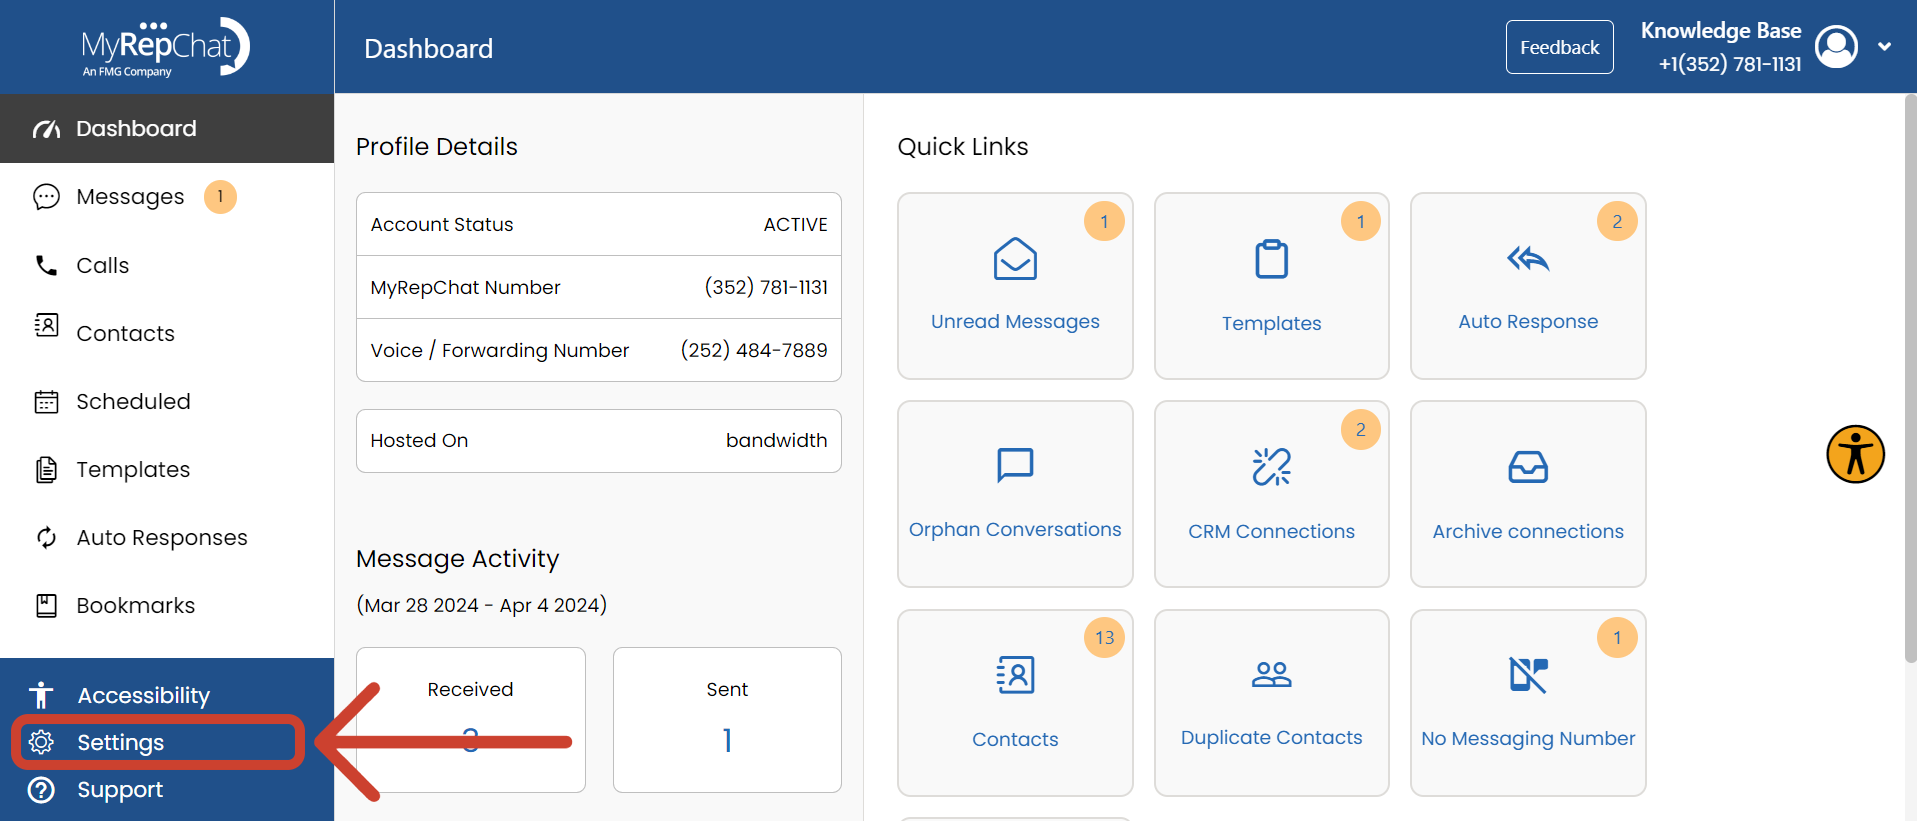The width and height of the screenshot is (1917, 821).
Task: Click the Duplicate Contacts people icon
Action: click(x=1271, y=675)
